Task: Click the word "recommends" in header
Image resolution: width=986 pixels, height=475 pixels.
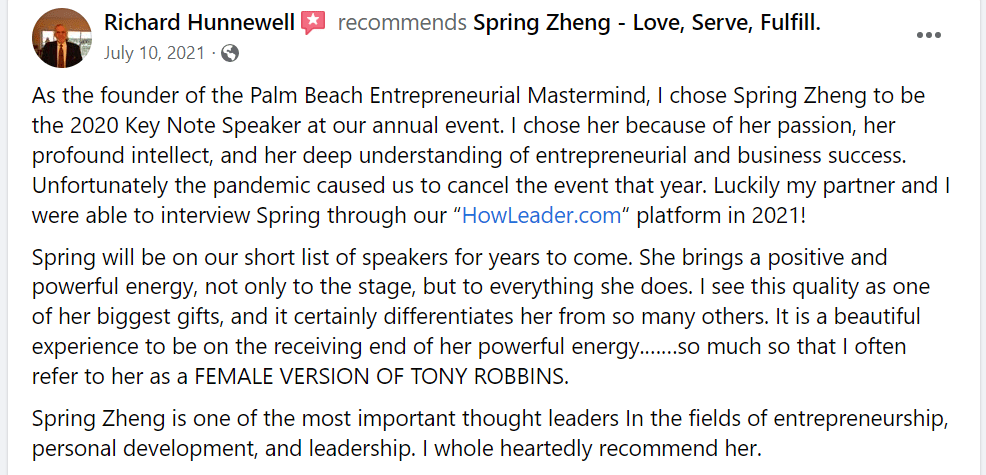Action: click(402, 22)
